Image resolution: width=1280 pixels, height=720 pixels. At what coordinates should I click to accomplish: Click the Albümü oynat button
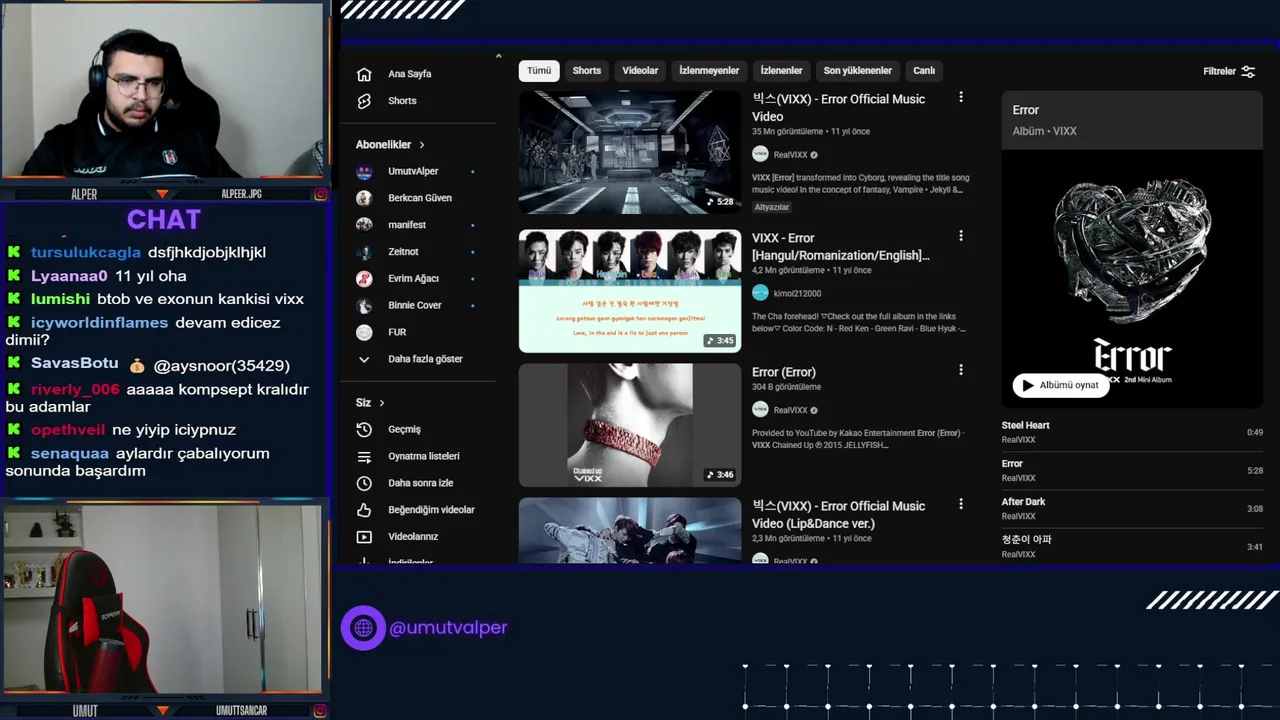(1061, 385)
